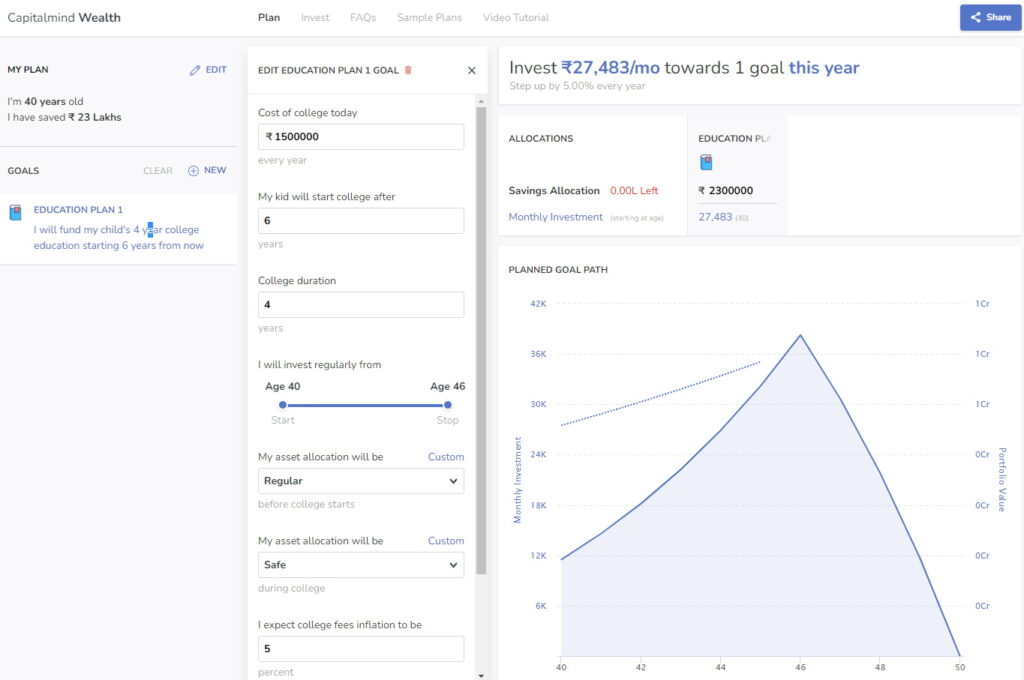Click the book icon beside Education Plan 1
The image size is (1024, 680).
(x=15, y=212)
